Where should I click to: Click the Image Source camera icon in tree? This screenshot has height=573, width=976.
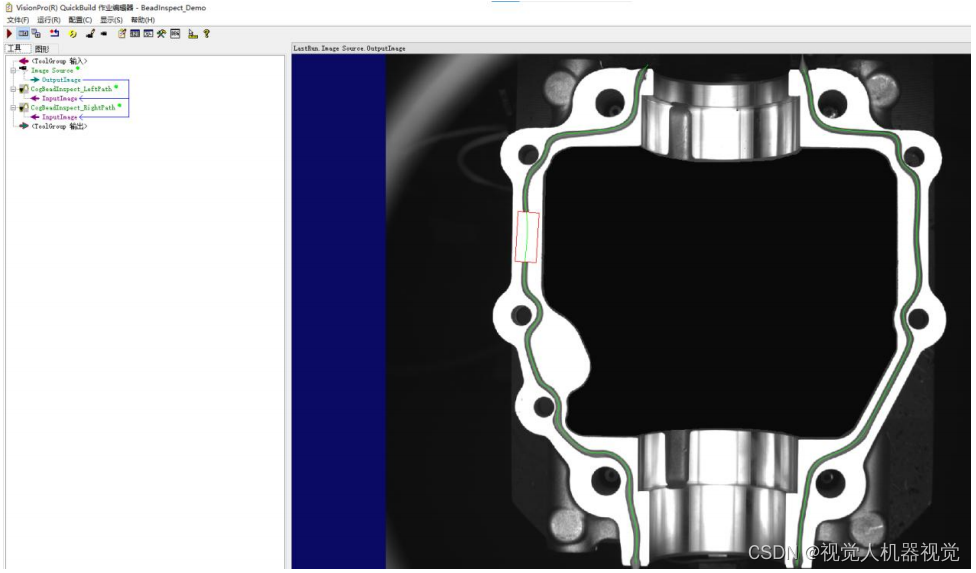24,70
